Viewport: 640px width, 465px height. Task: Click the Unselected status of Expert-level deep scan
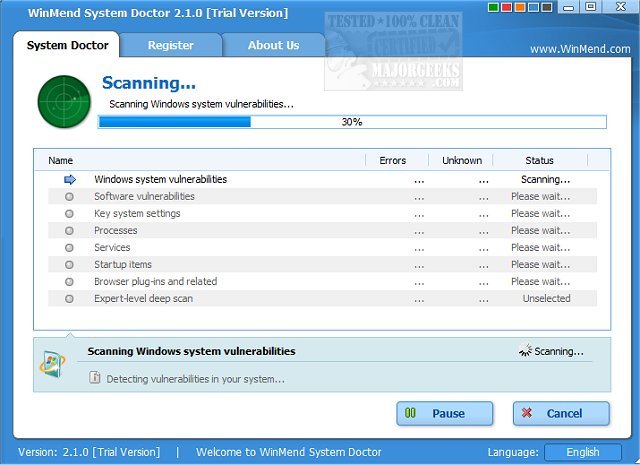[x=547, y=298]
